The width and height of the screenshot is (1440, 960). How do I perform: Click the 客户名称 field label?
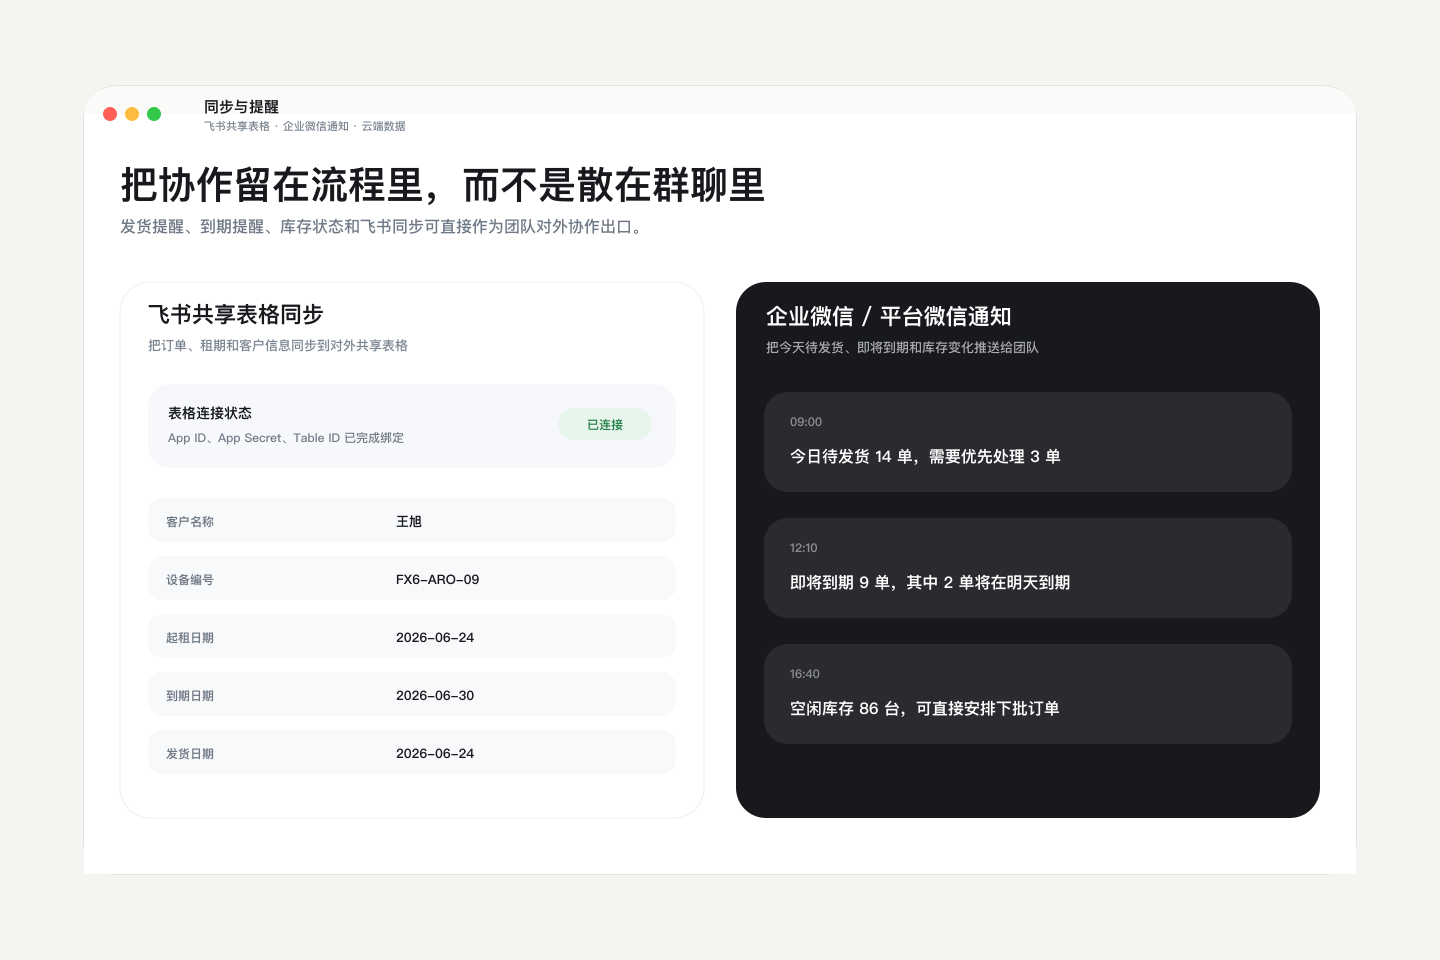click(x=190, y=522)
